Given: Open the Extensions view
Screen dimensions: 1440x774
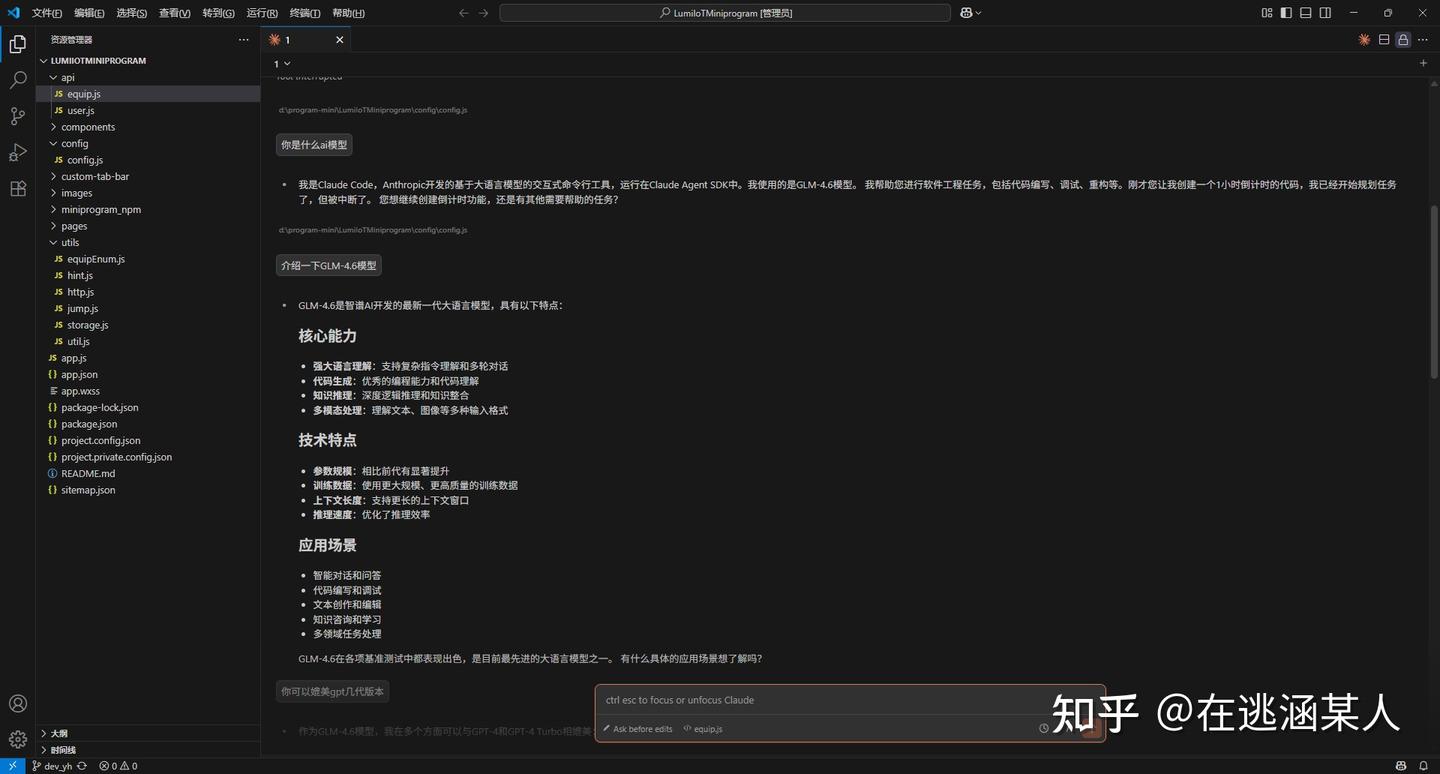Looking at the screenshot, I should point(17,188).
